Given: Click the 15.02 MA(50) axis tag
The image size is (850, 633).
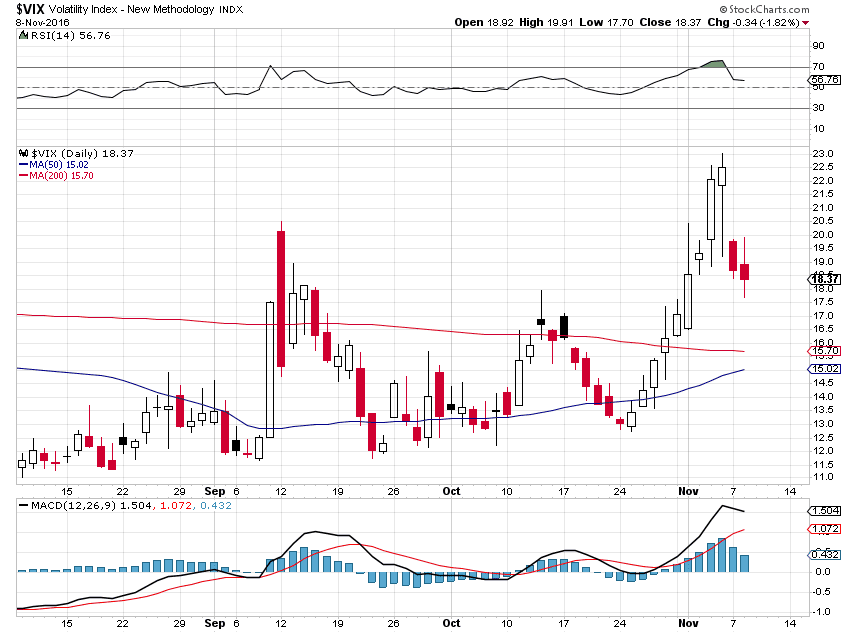Looking at the screenshot, I should coord(825,369).
